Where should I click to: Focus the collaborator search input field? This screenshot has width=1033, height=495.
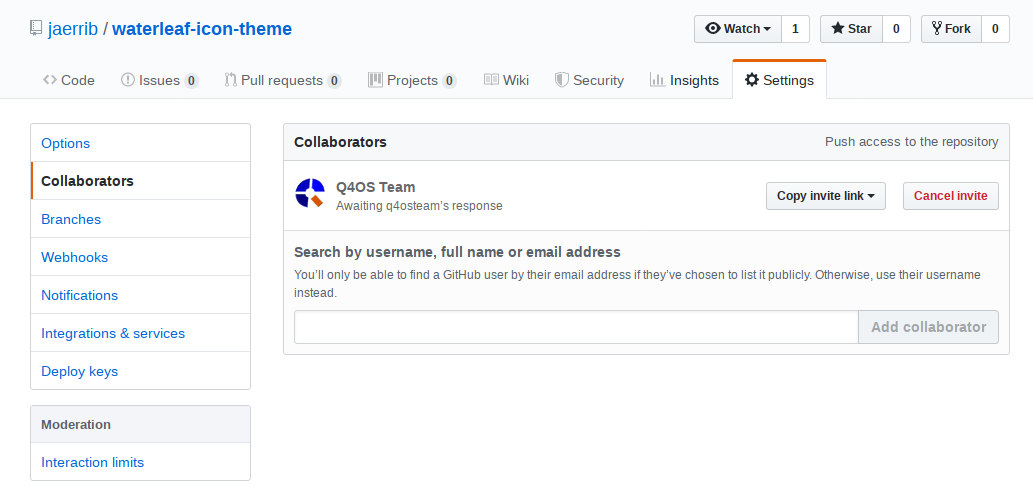coord(576,327)
